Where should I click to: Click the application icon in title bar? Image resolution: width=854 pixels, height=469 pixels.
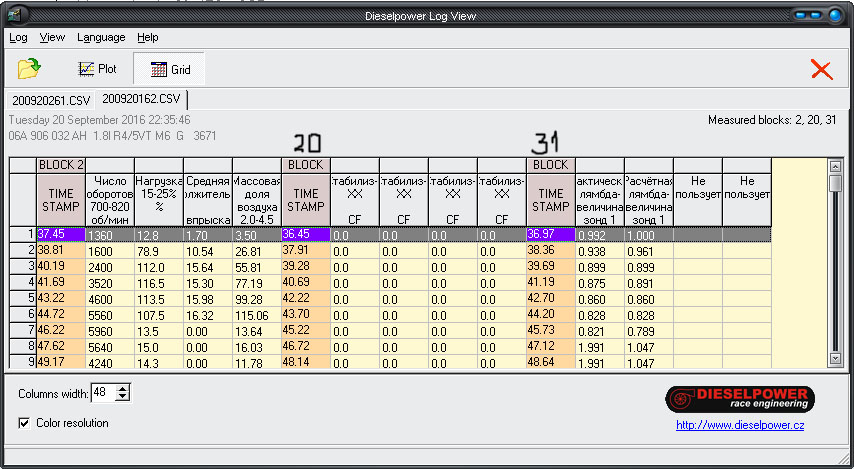coord(15,14)
